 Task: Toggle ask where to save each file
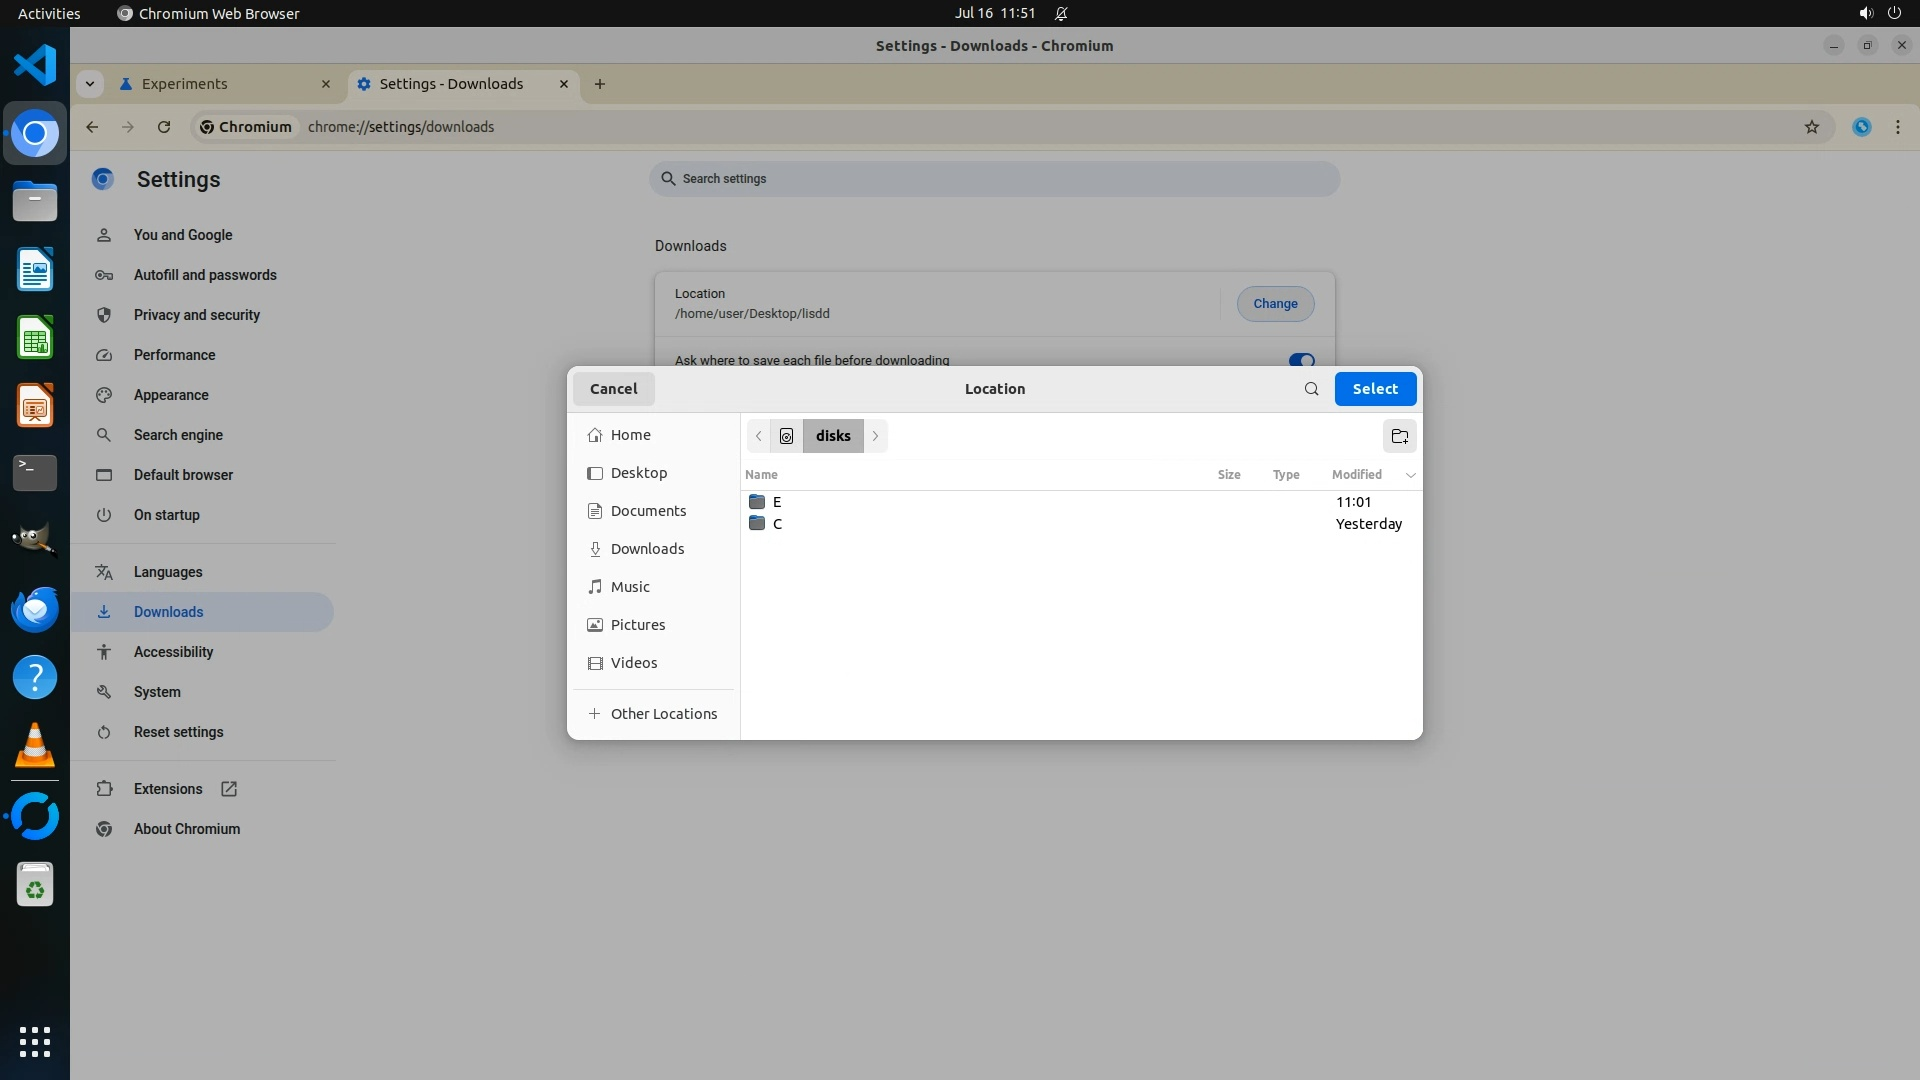1301,360
